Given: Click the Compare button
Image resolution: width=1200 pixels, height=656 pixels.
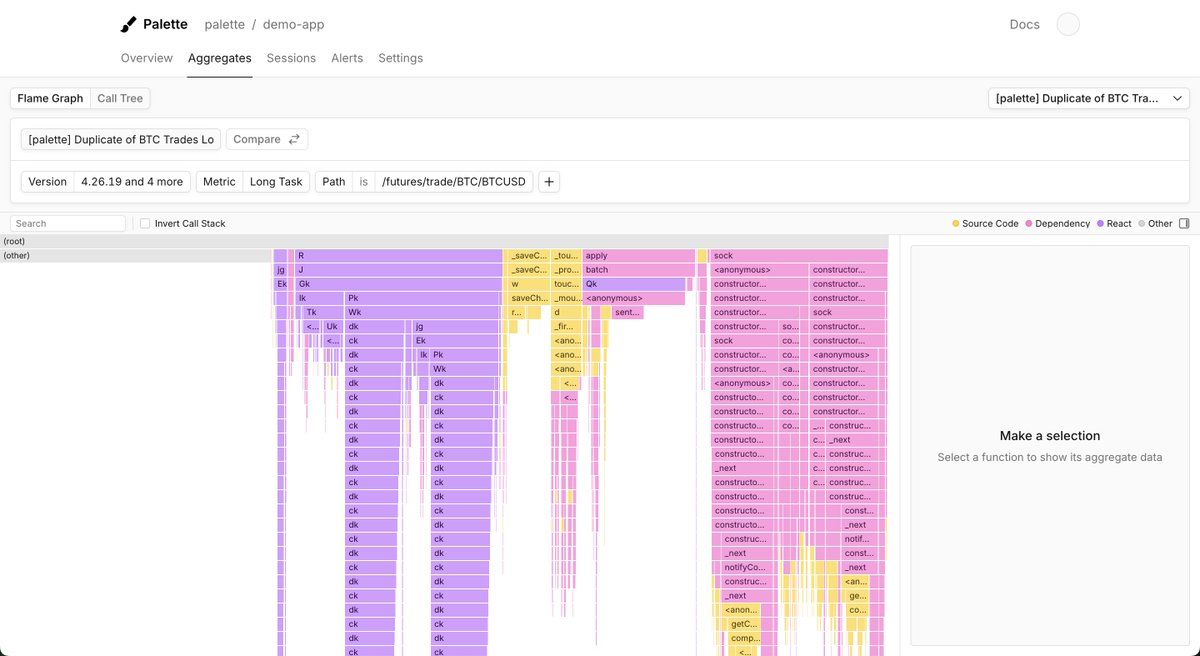Looking at the screenshot, I should (x=267, y=139).
